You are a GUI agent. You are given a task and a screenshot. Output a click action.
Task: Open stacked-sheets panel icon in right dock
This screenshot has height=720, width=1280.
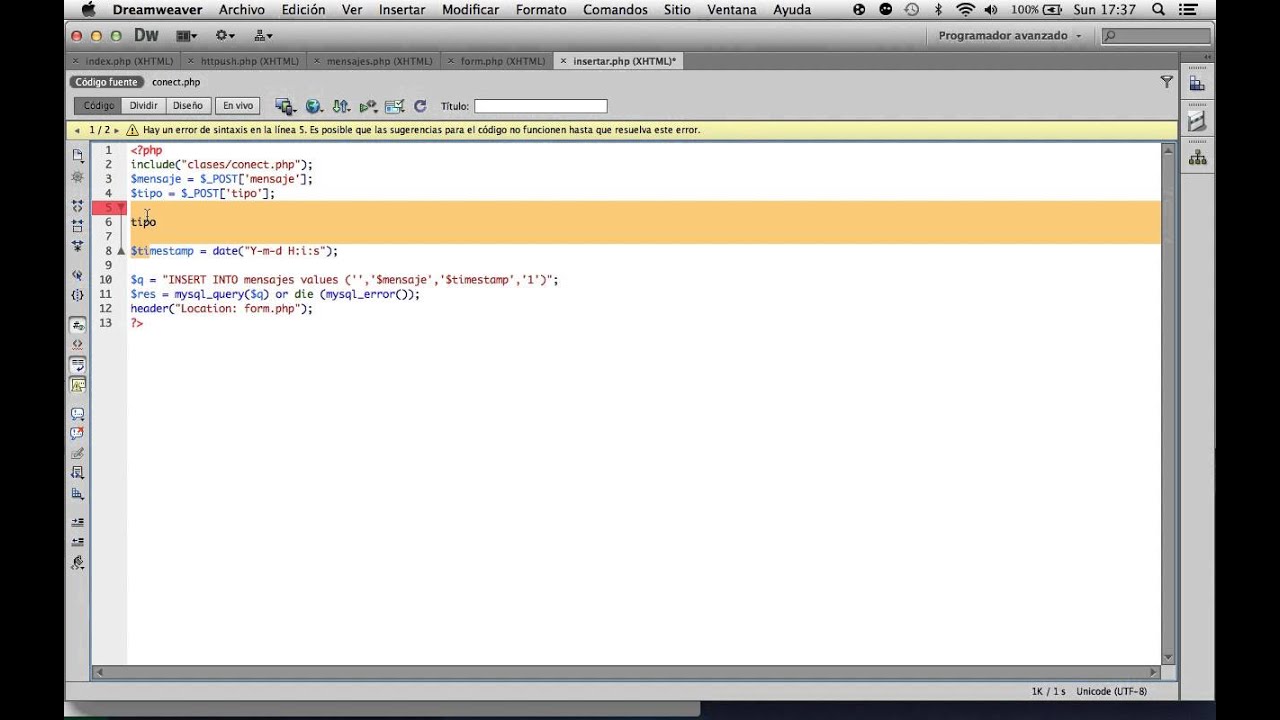tap(1197, 121)
